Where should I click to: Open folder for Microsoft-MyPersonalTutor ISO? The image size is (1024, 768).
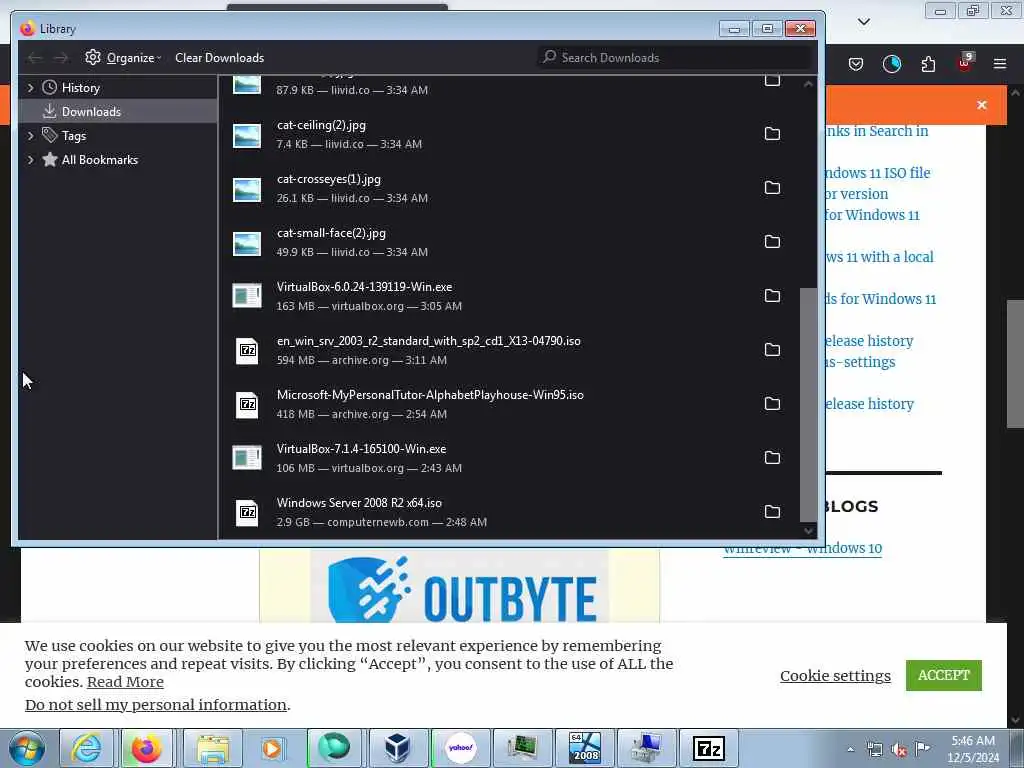coord(772,404)
